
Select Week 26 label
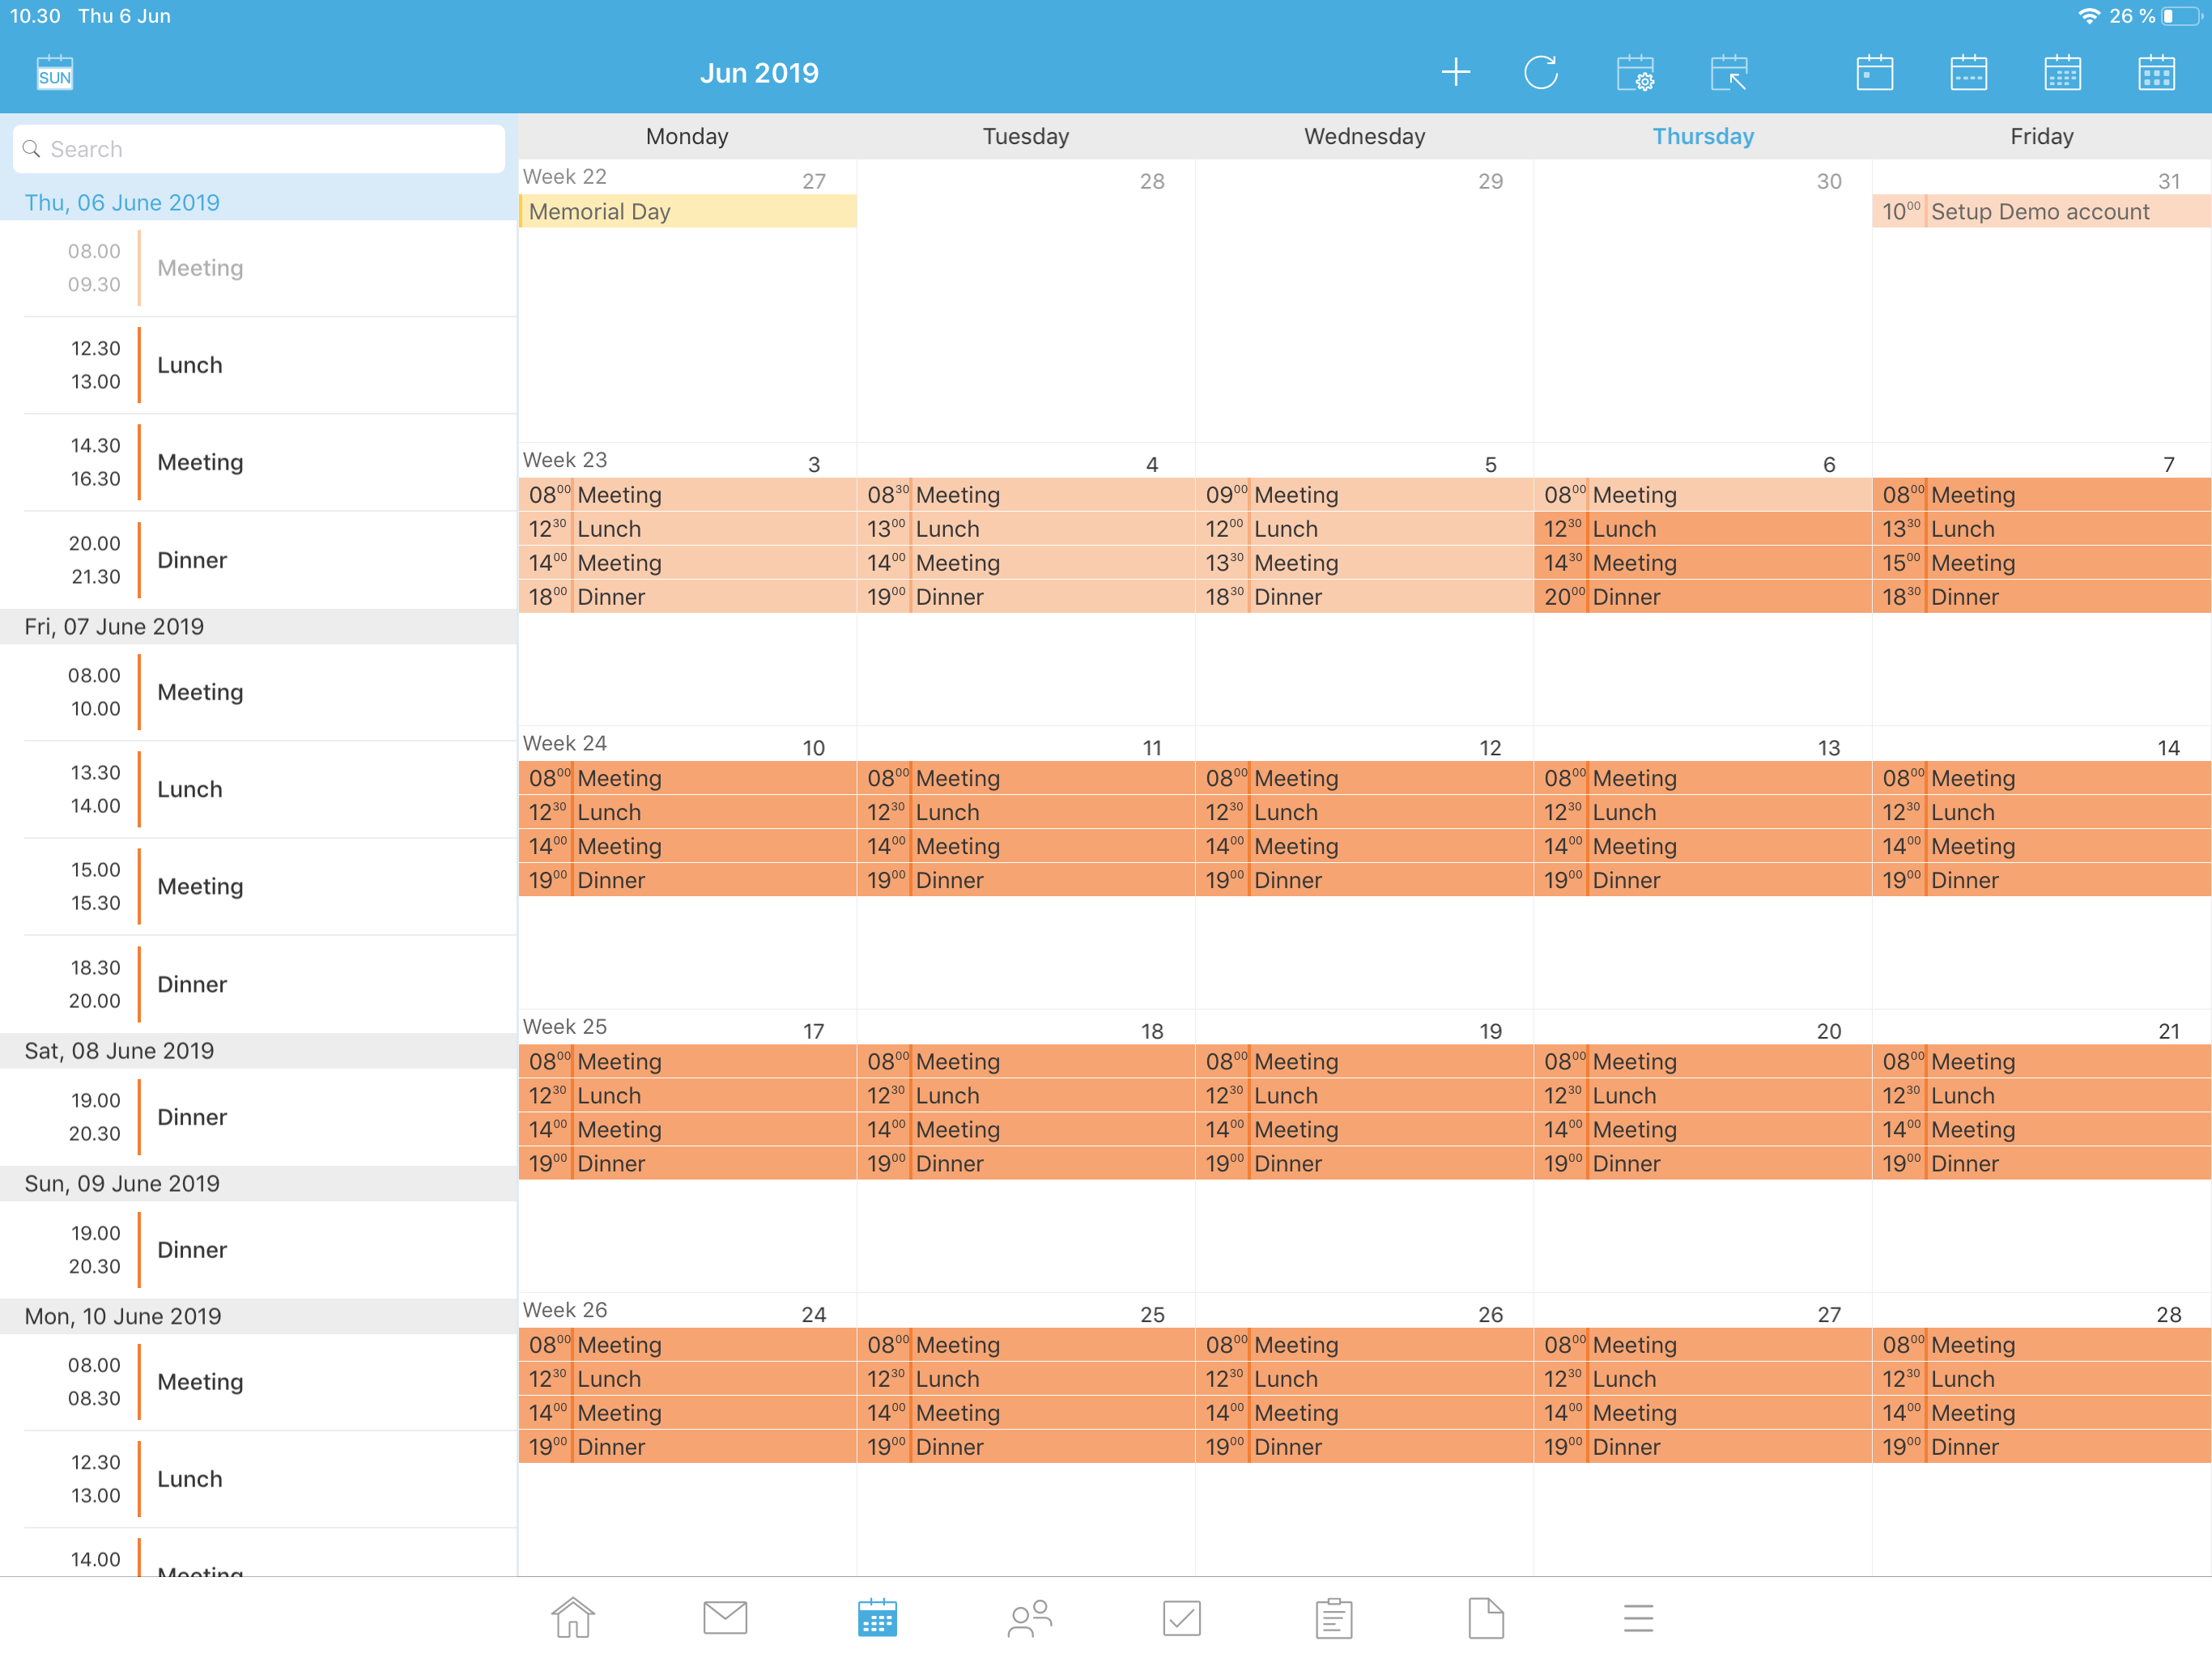(564, 1310)
